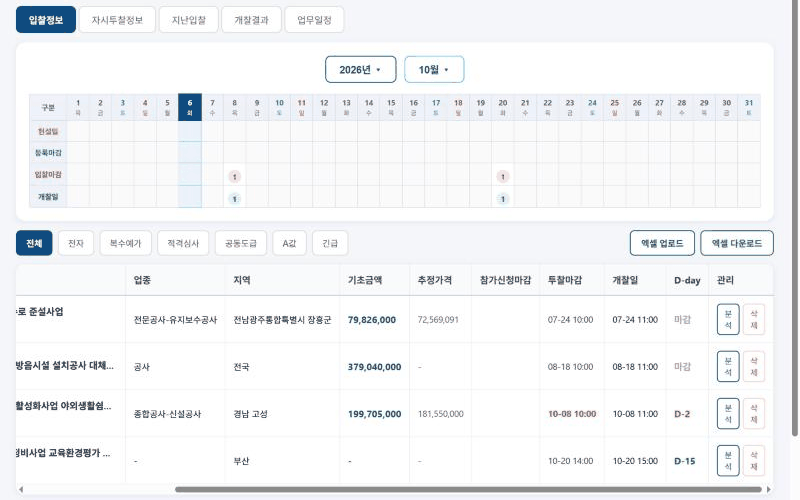Click the 전남광주통합특별시 장흥군 region cell

[283, 320]
